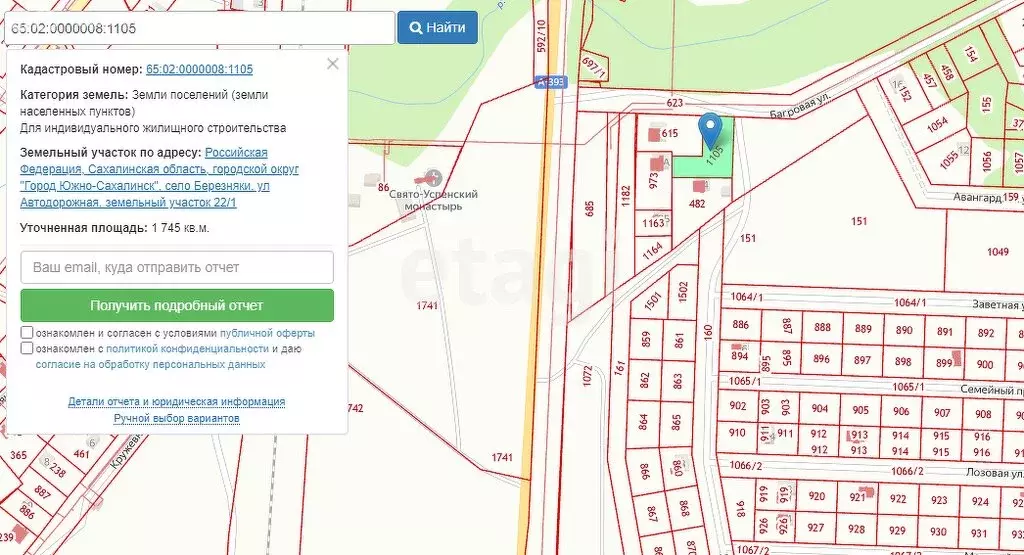The height and width of the screenshot is (555, 1024).
Task: Click the A-393 highway shield marker
Action: point(550,83)
